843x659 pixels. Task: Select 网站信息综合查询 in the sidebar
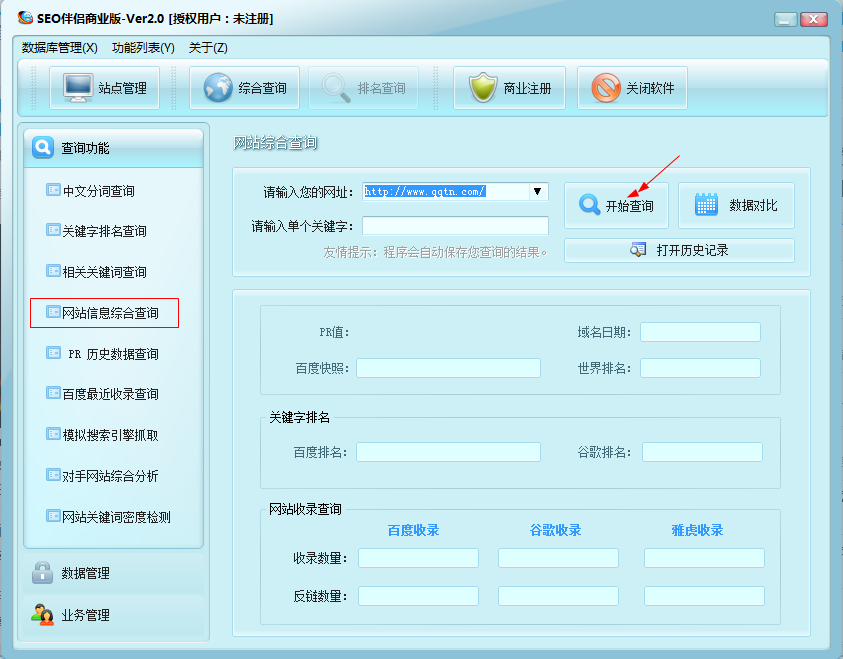click(110, 313)
